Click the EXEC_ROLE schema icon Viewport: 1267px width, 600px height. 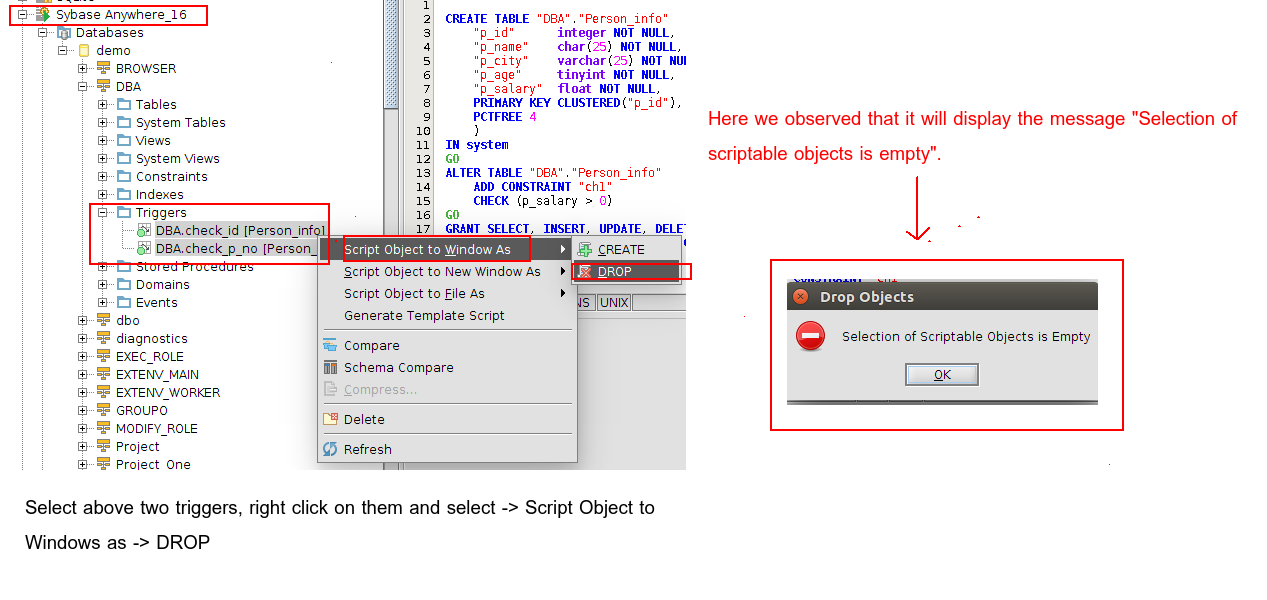[103, 357]
